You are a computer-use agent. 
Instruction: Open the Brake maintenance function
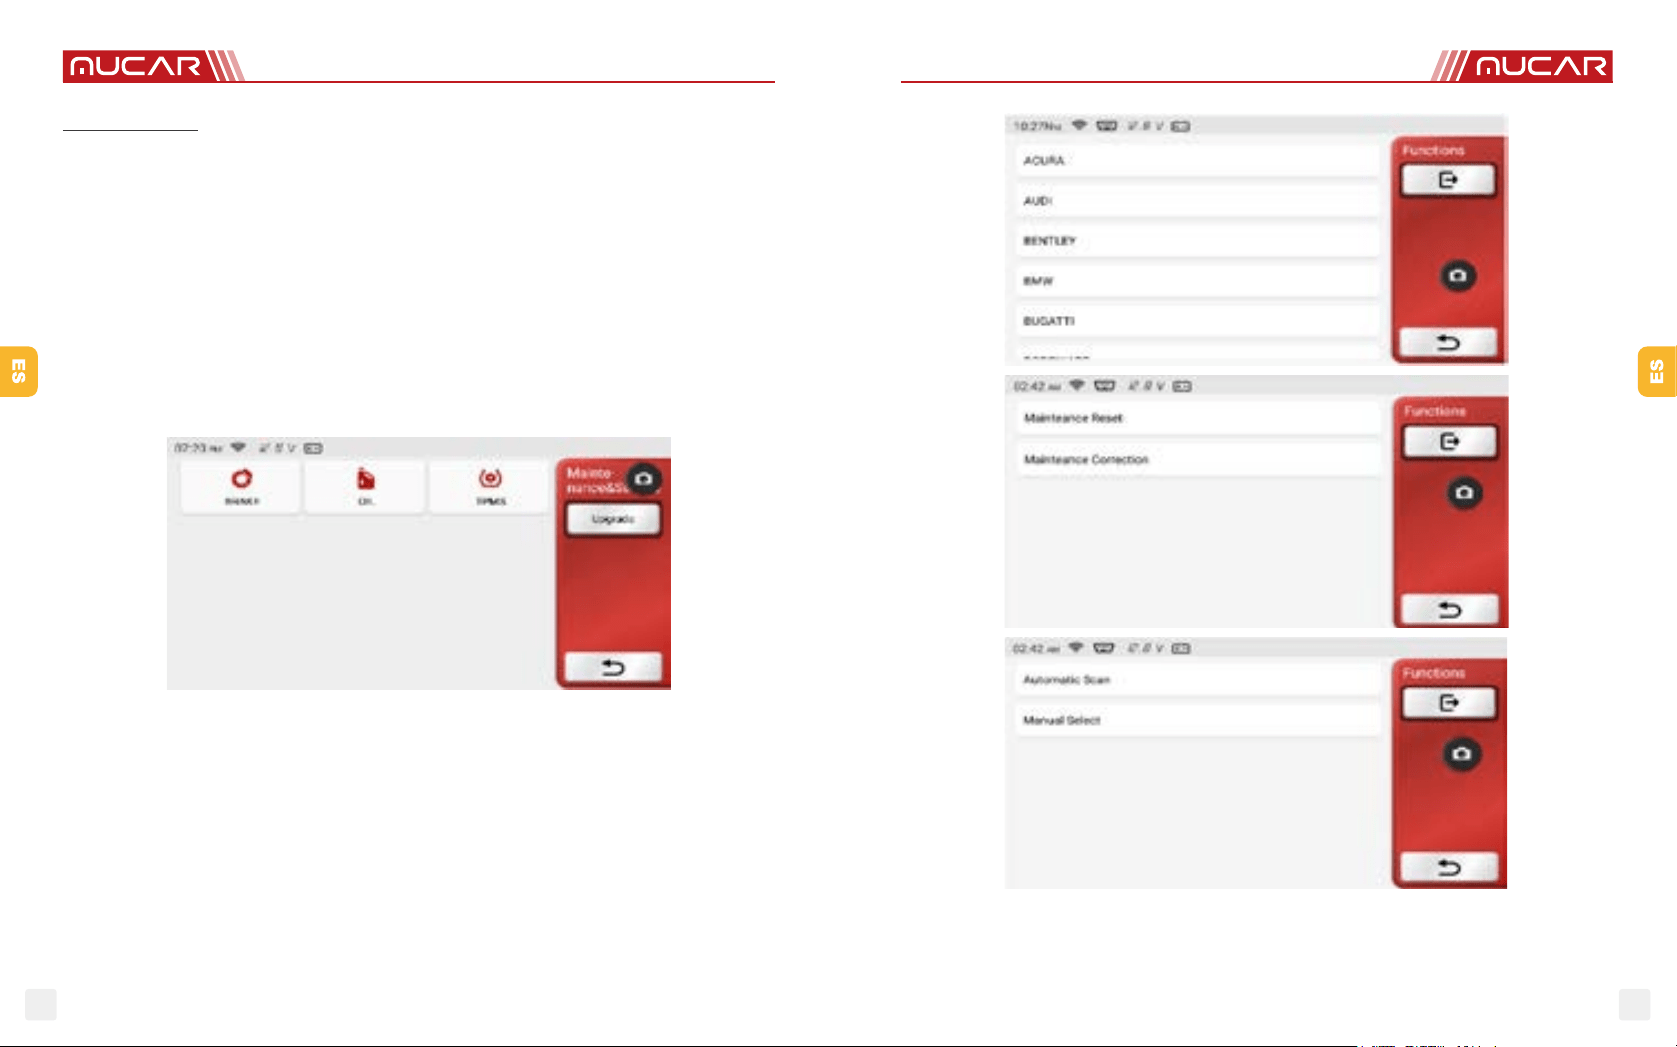click(241, 487)
